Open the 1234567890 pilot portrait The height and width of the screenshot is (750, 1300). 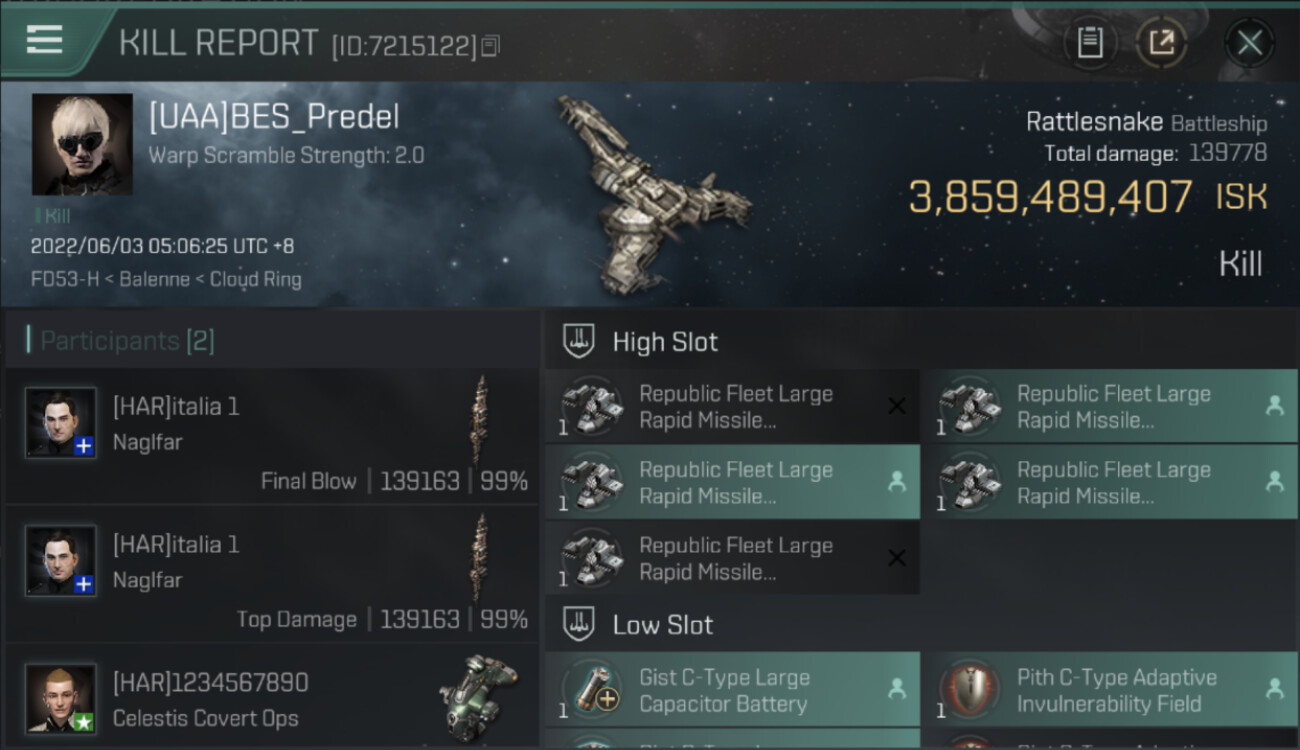tap(61, 698)
